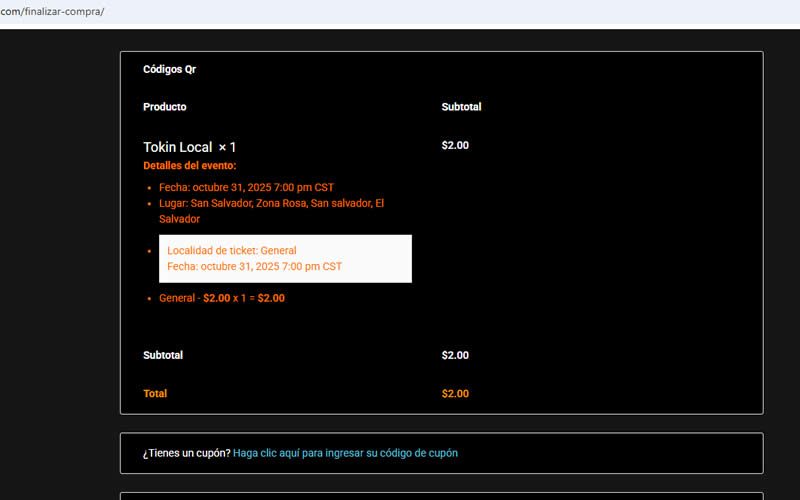Screen dimensions: 800x500
Task: Click the address bar URL finalizar-compra
Action: click(x=52, y=12)
